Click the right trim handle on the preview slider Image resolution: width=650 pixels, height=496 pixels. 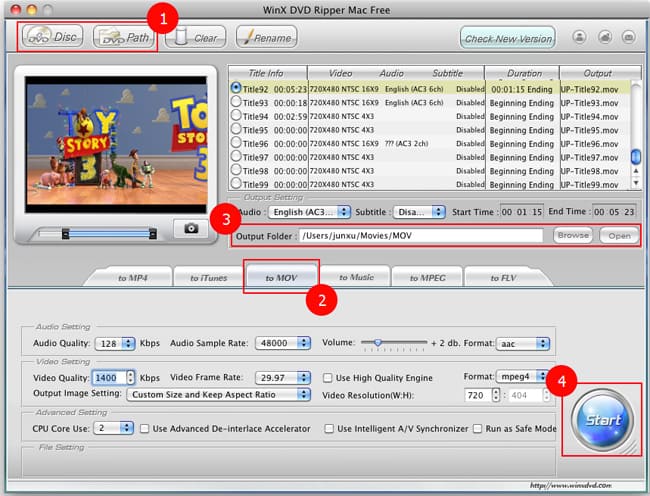[153, 234]
